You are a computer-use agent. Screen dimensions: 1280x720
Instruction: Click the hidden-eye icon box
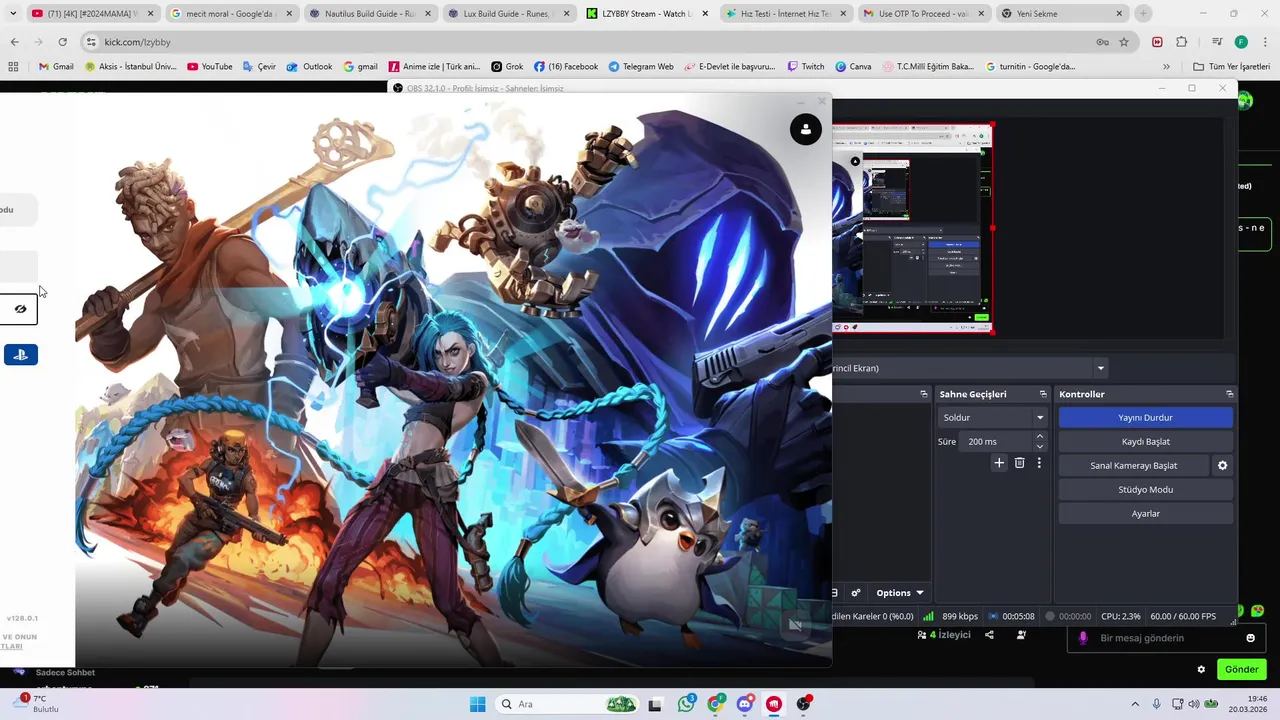tap(19, 309)
